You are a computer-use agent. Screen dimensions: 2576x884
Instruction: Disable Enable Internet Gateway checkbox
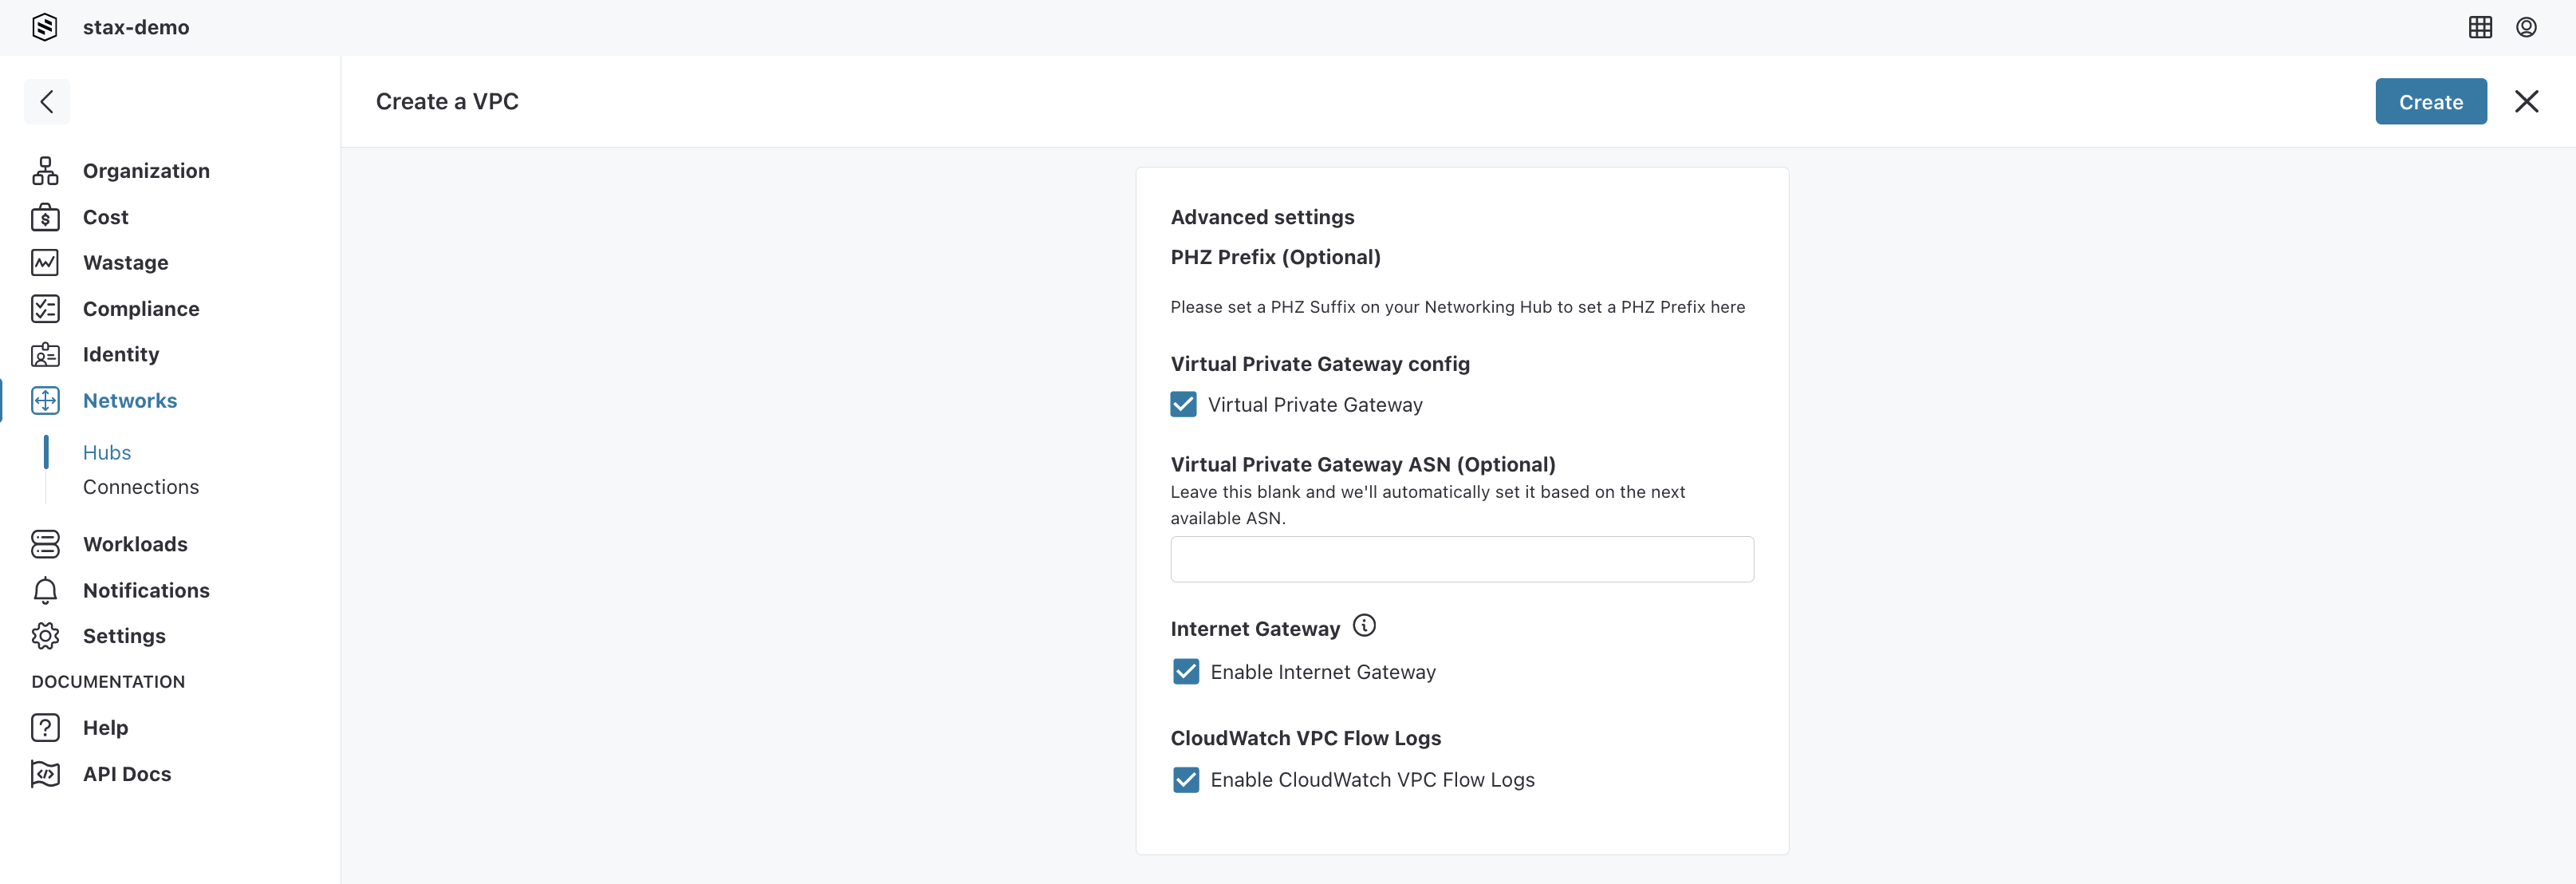(1184, 670)
